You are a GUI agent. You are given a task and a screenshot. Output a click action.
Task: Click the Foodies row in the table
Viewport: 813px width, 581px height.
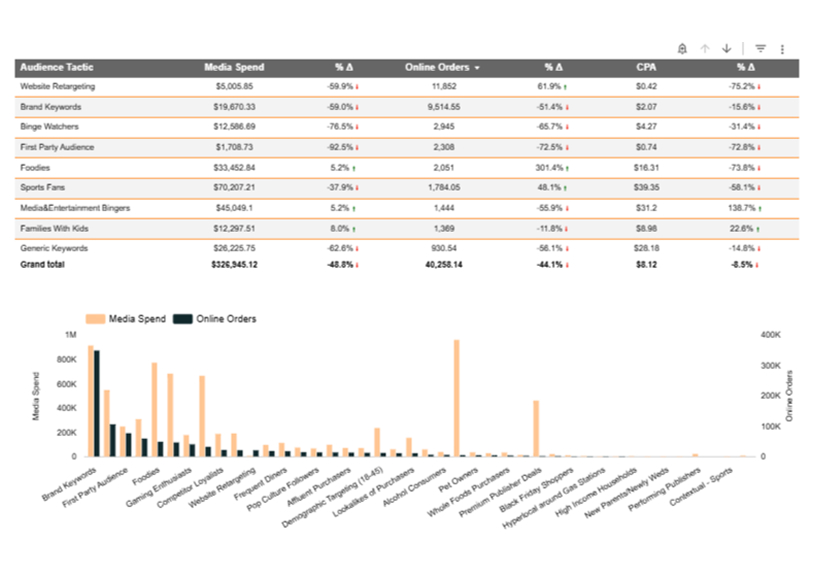point(35,168)
